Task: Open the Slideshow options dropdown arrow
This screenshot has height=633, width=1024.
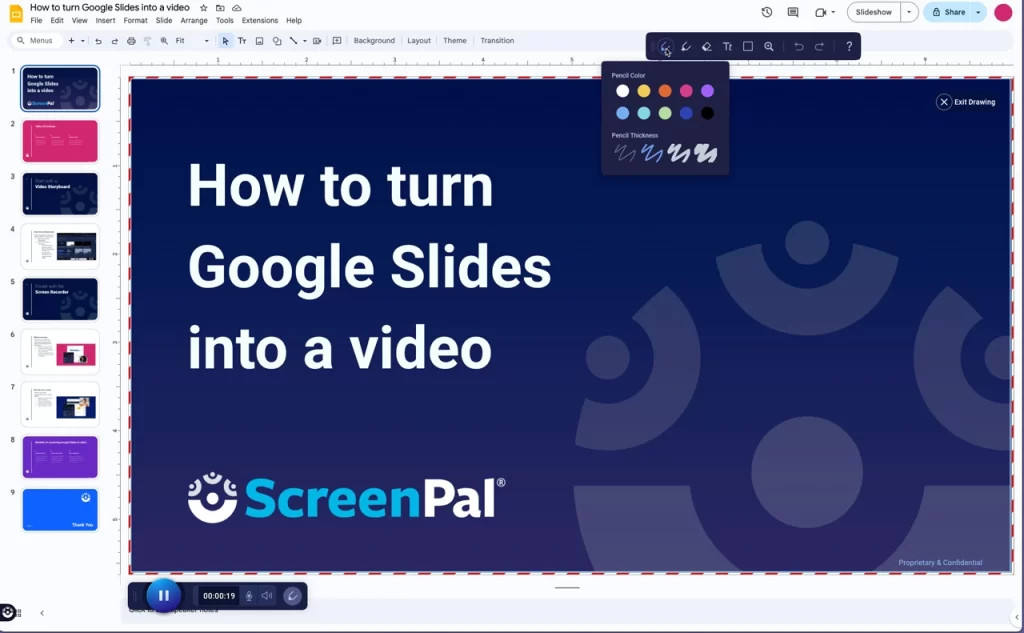Action: (x=909, y=12)
